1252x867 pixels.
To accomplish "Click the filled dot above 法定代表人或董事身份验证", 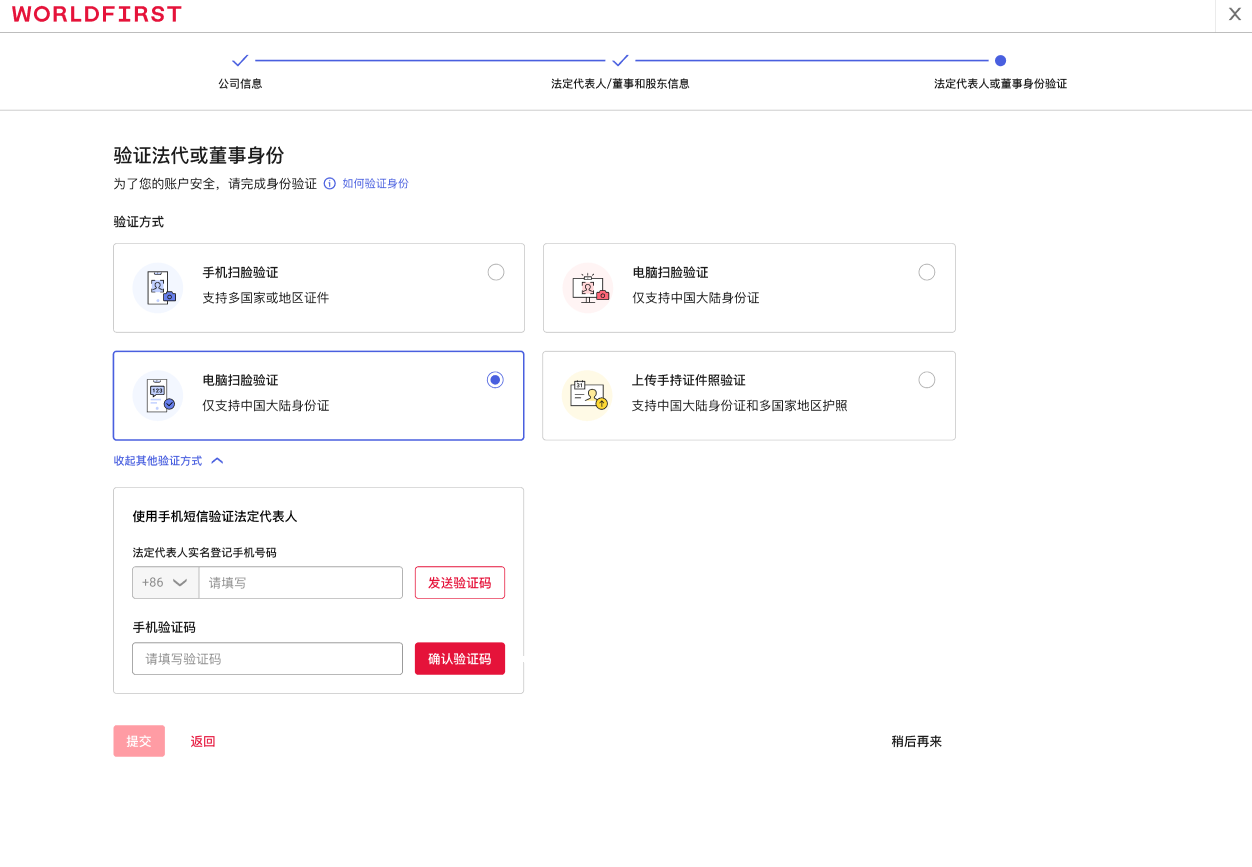I will coord(1000,60).
